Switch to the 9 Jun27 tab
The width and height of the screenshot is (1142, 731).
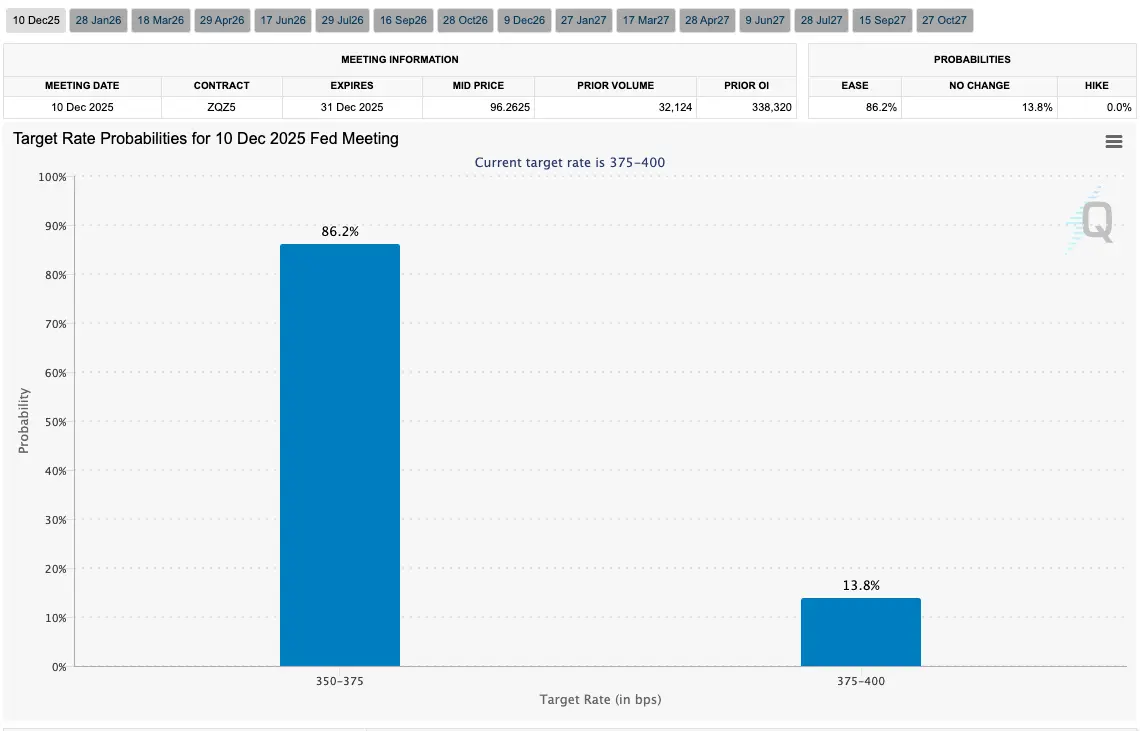click(x=765, y=20)
